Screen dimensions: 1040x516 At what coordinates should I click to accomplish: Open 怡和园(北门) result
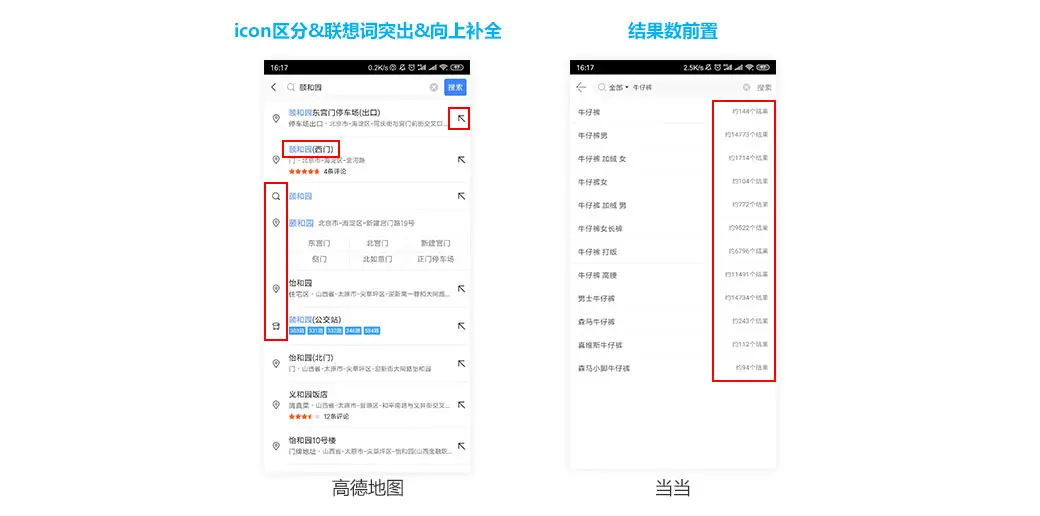(311, 357)
